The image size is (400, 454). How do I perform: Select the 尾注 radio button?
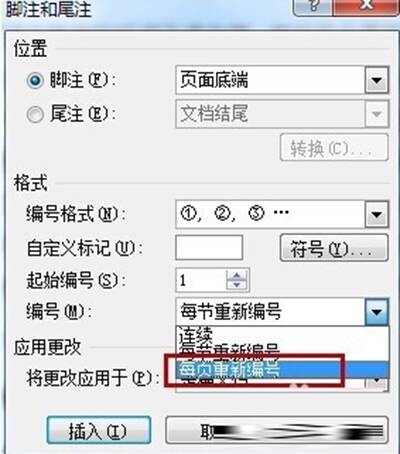(x=35, y=114)
